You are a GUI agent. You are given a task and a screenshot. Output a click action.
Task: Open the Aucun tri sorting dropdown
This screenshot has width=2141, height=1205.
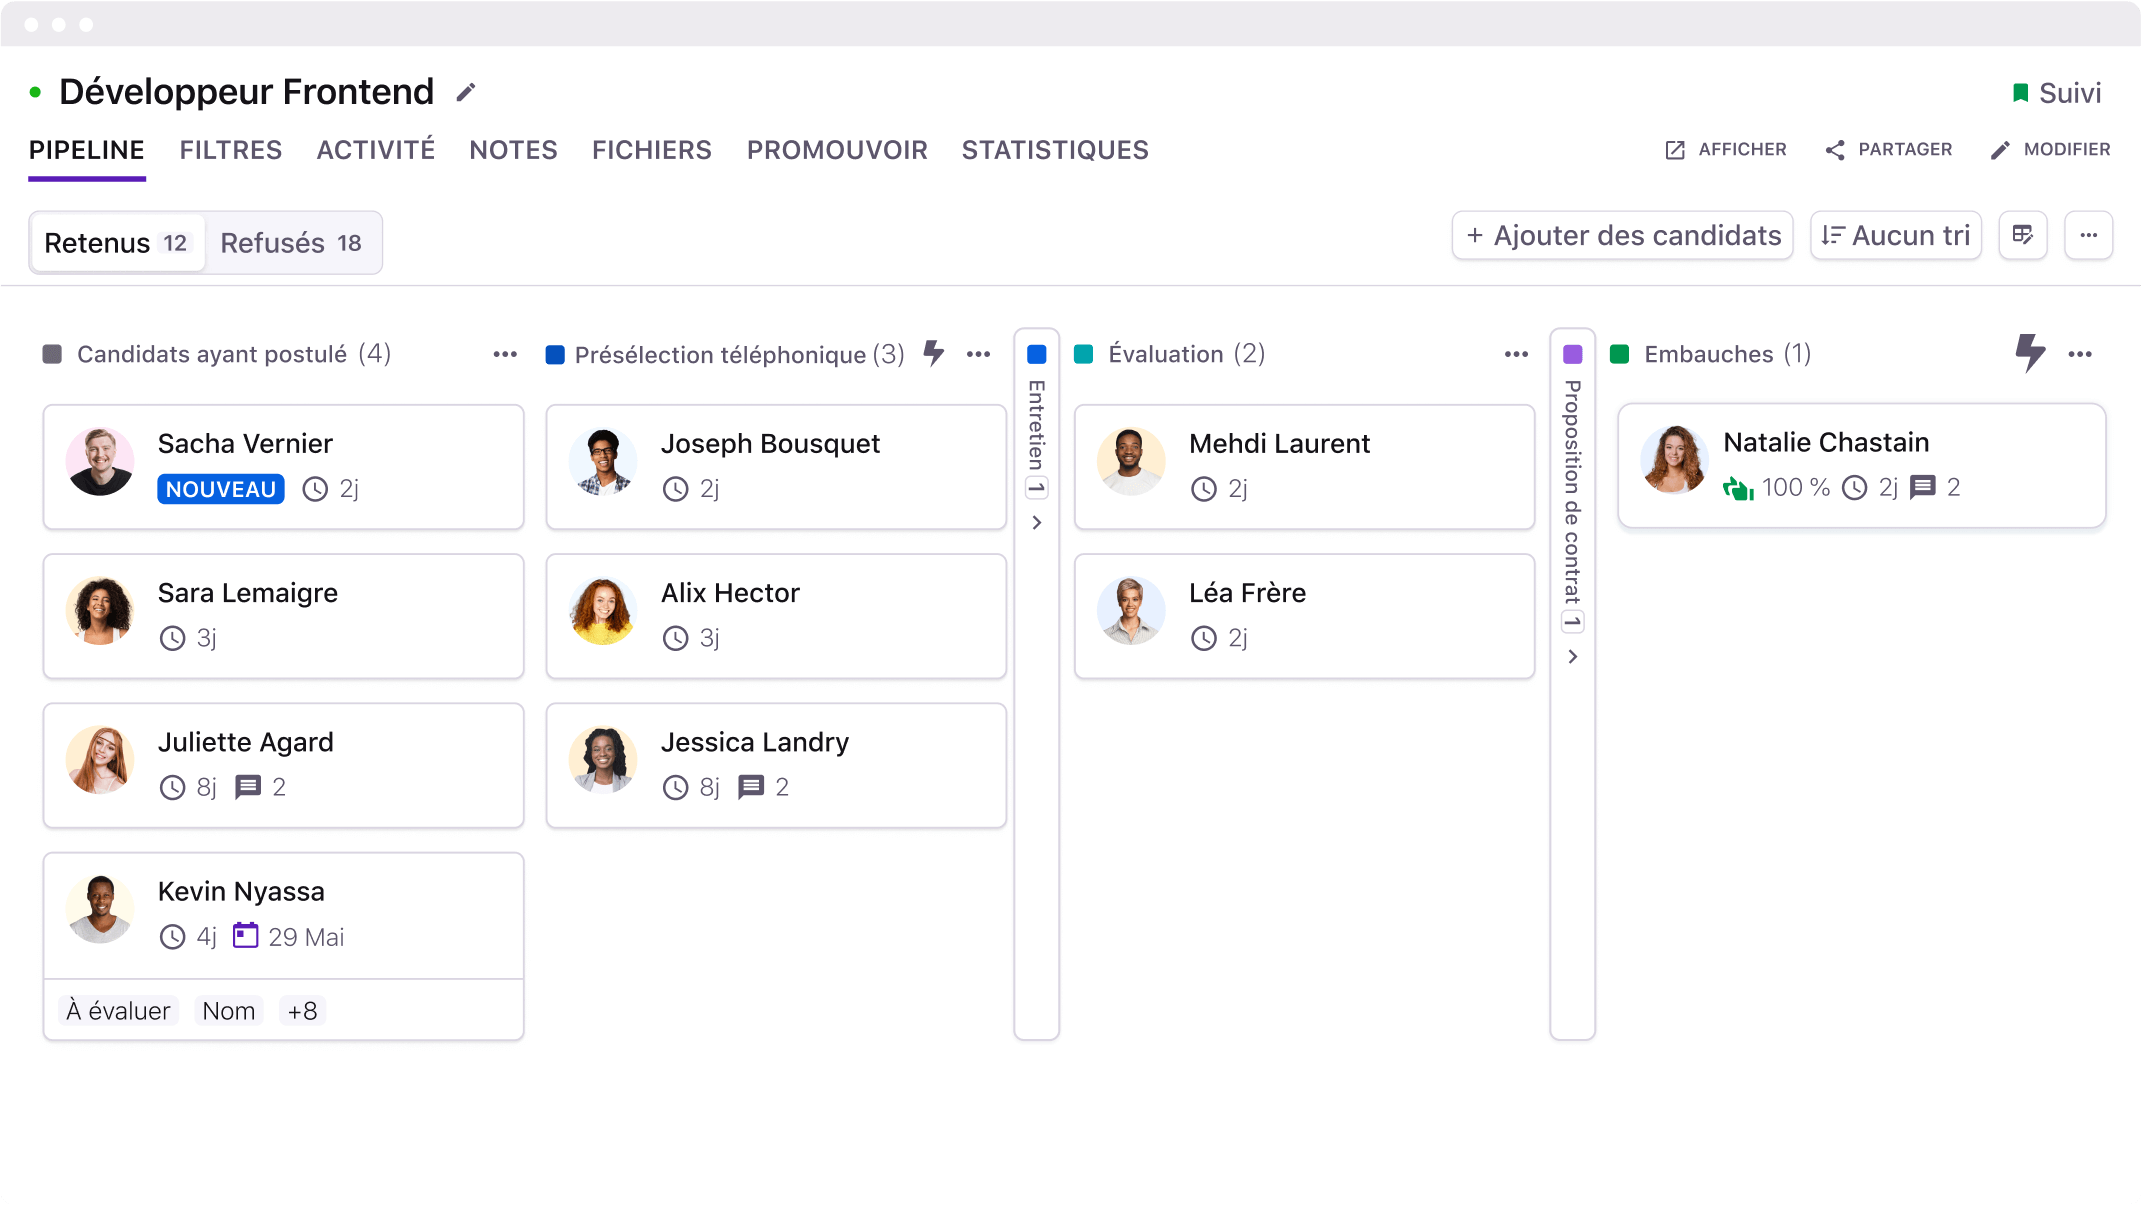[1895, 235]
